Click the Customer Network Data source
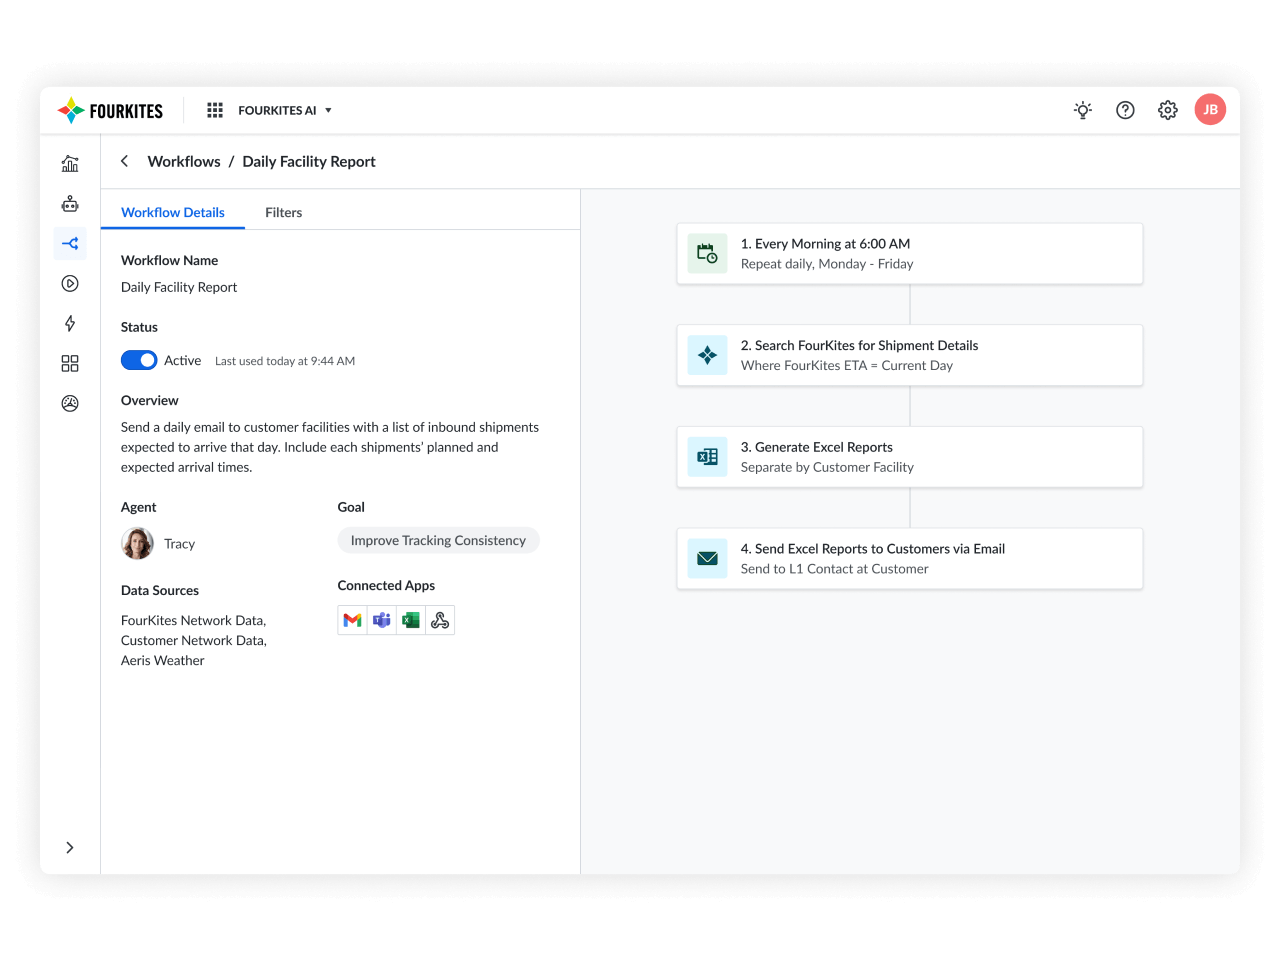The height and width of the screenshot is (961, 1280). click(x=194, y=641)
